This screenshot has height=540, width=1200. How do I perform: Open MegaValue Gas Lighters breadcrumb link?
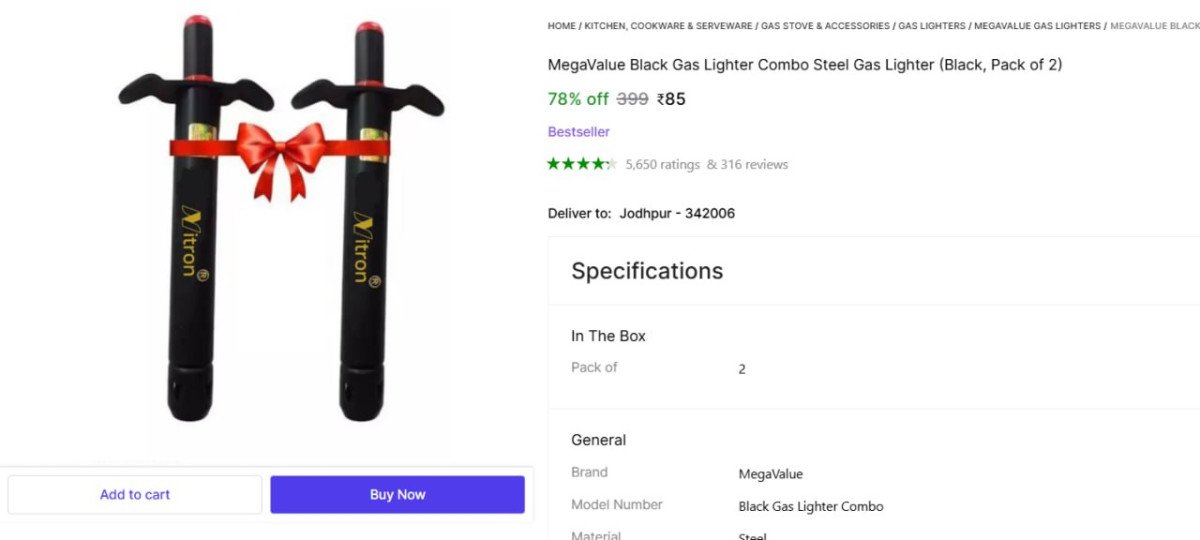coord(1037,26)
